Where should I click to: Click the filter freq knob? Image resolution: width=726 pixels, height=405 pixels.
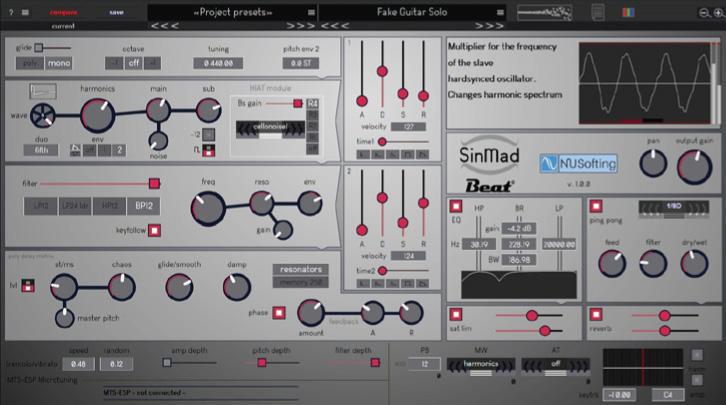(x=208, y=209)
